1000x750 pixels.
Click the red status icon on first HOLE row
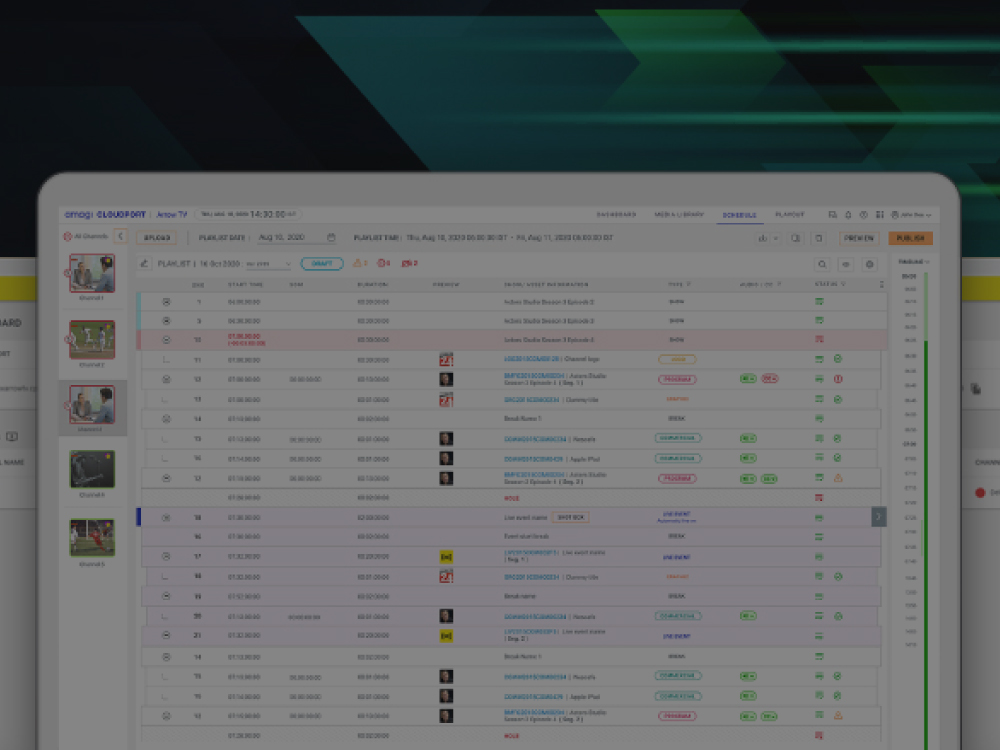(820, 497)
